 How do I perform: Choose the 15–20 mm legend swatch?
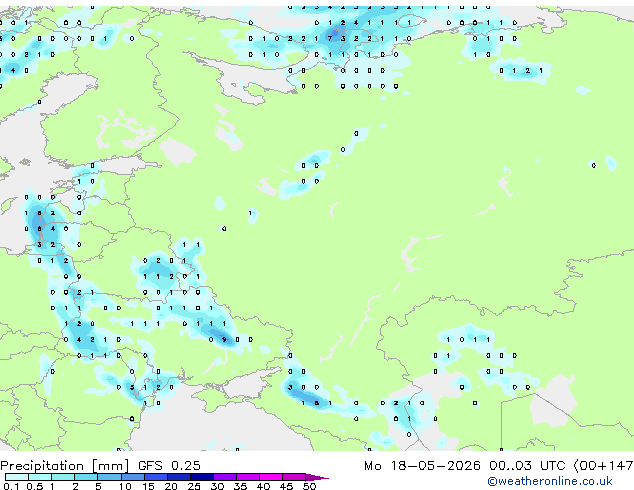[x=155, y=477]
